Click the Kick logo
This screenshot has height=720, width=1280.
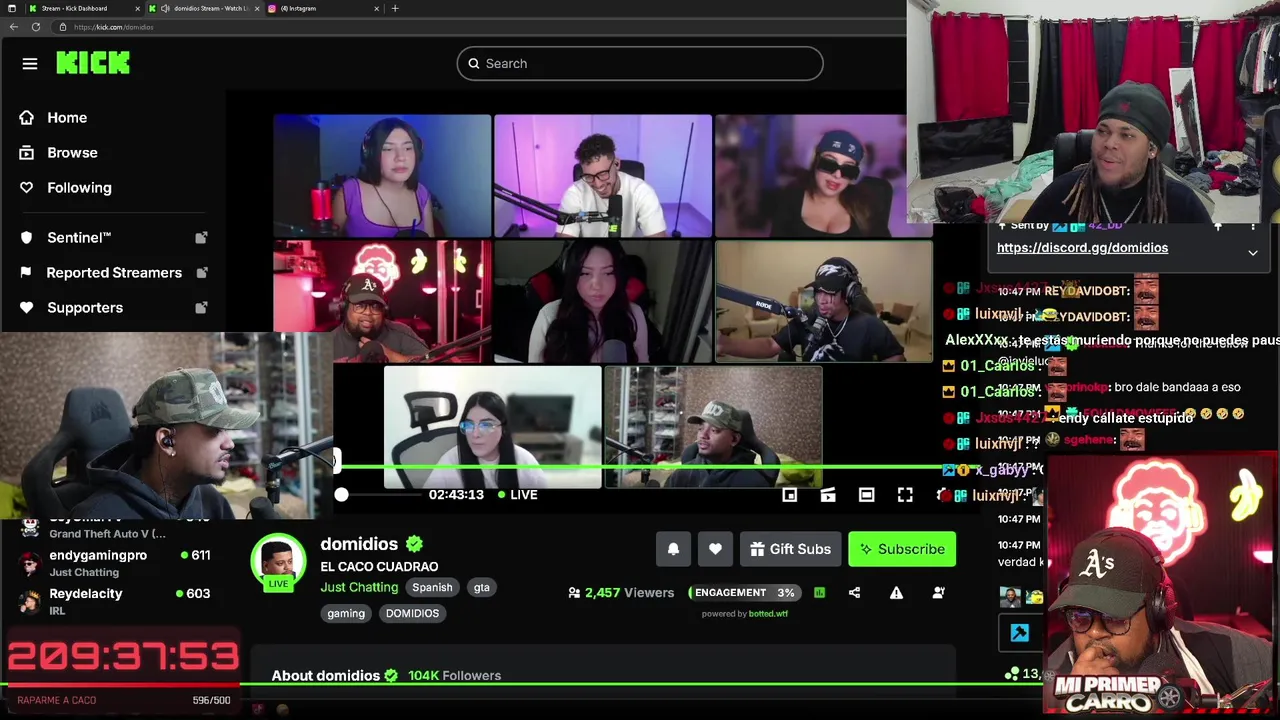coord(93,63)
